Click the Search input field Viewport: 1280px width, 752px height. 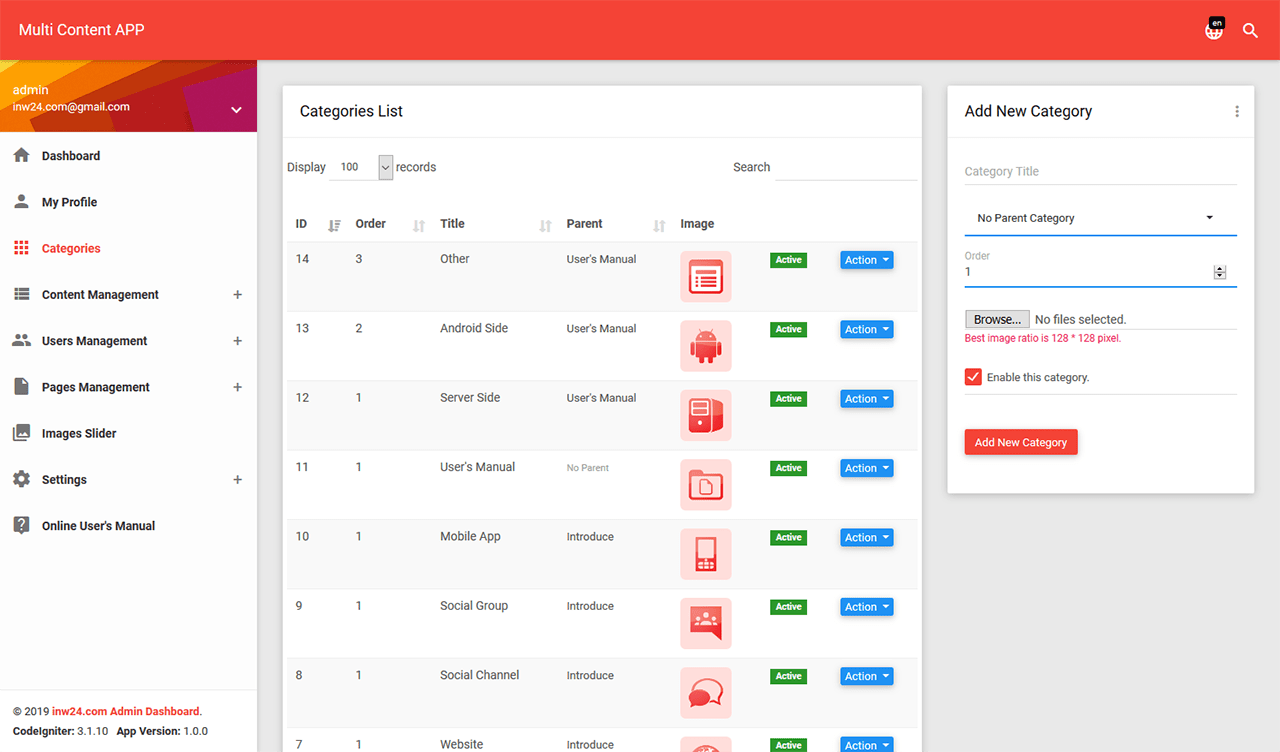(846, 167)
